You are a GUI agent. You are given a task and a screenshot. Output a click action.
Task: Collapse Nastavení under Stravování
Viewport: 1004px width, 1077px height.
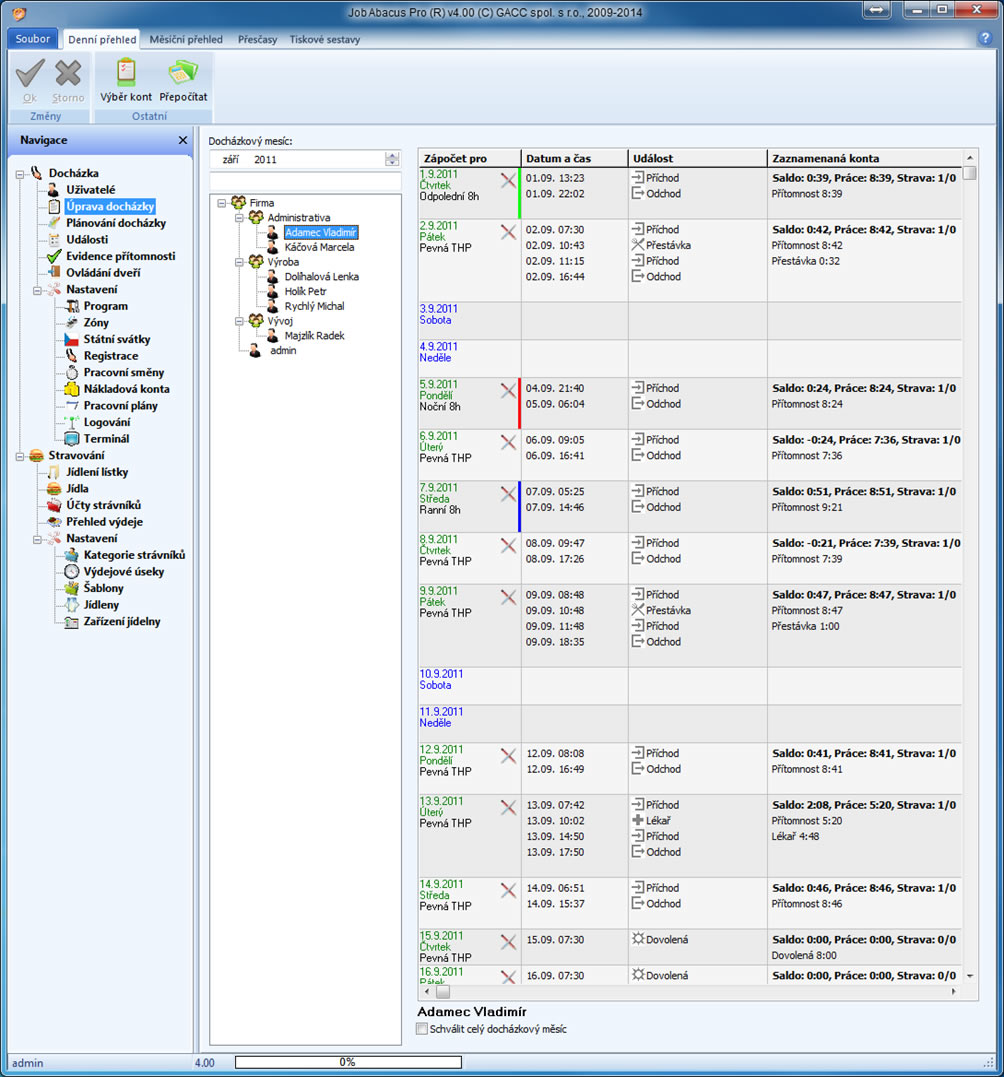coord(37,539)
